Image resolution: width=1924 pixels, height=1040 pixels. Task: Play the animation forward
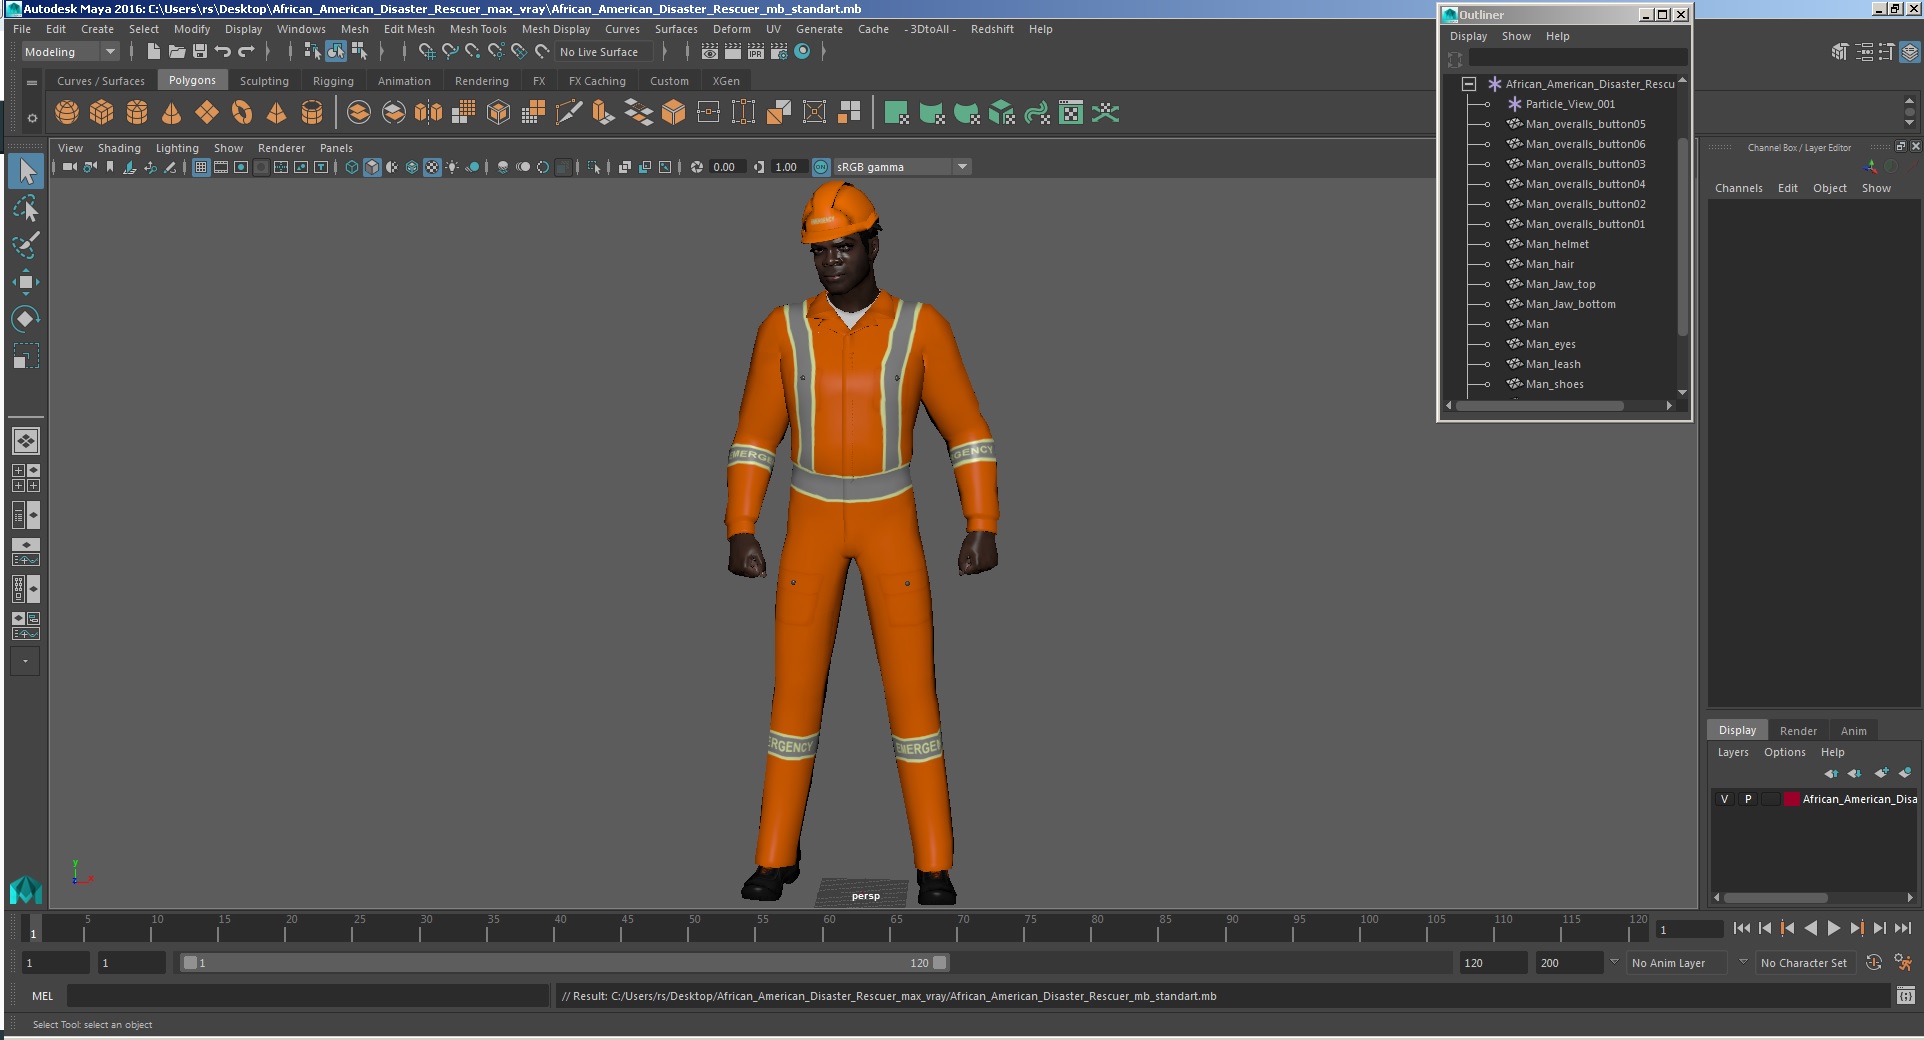(x=1834, y=928)
